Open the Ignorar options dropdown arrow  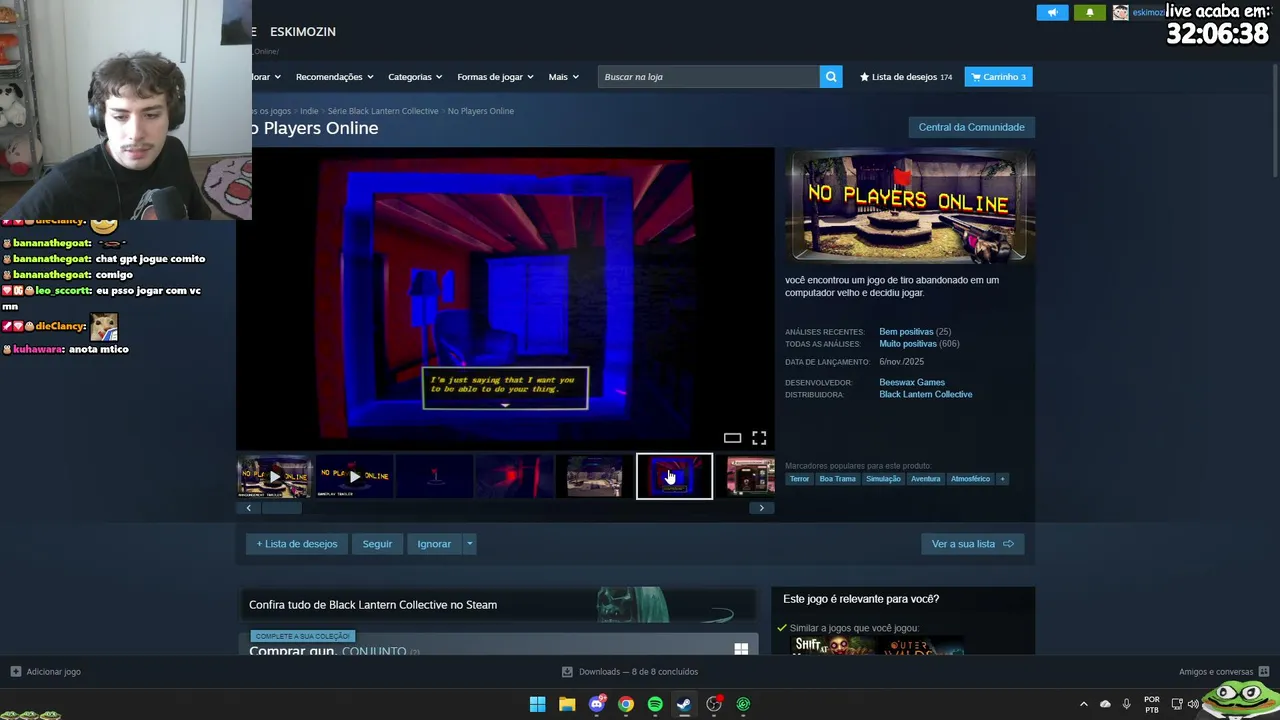click(x=469, y=544)
